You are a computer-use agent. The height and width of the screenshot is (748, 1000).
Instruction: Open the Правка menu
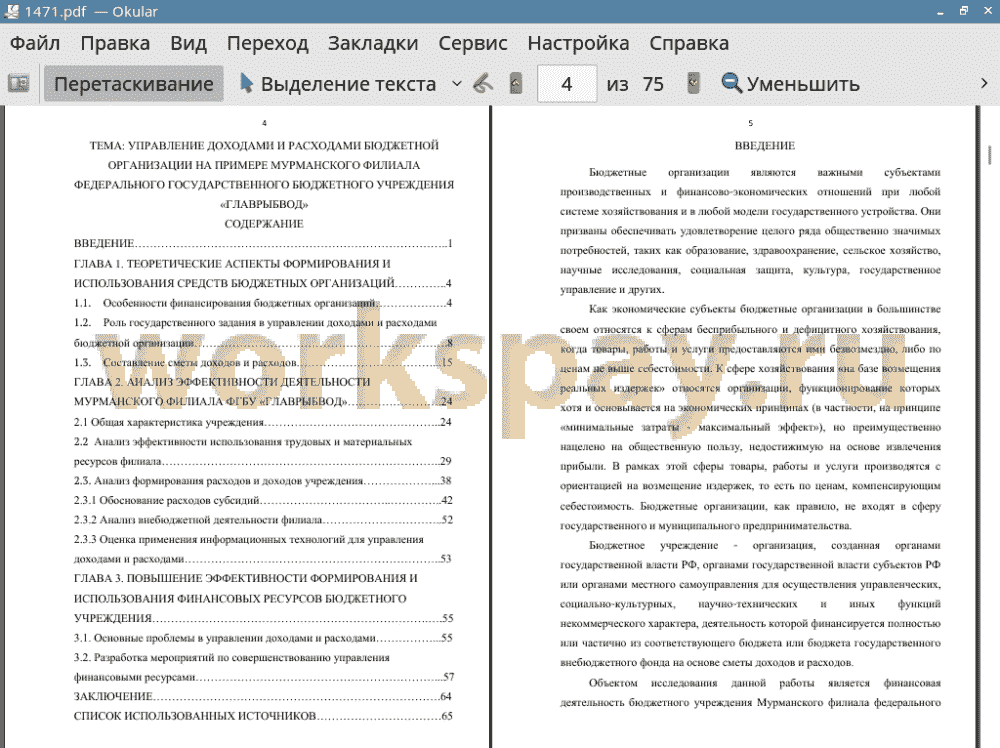coord(115,43)
